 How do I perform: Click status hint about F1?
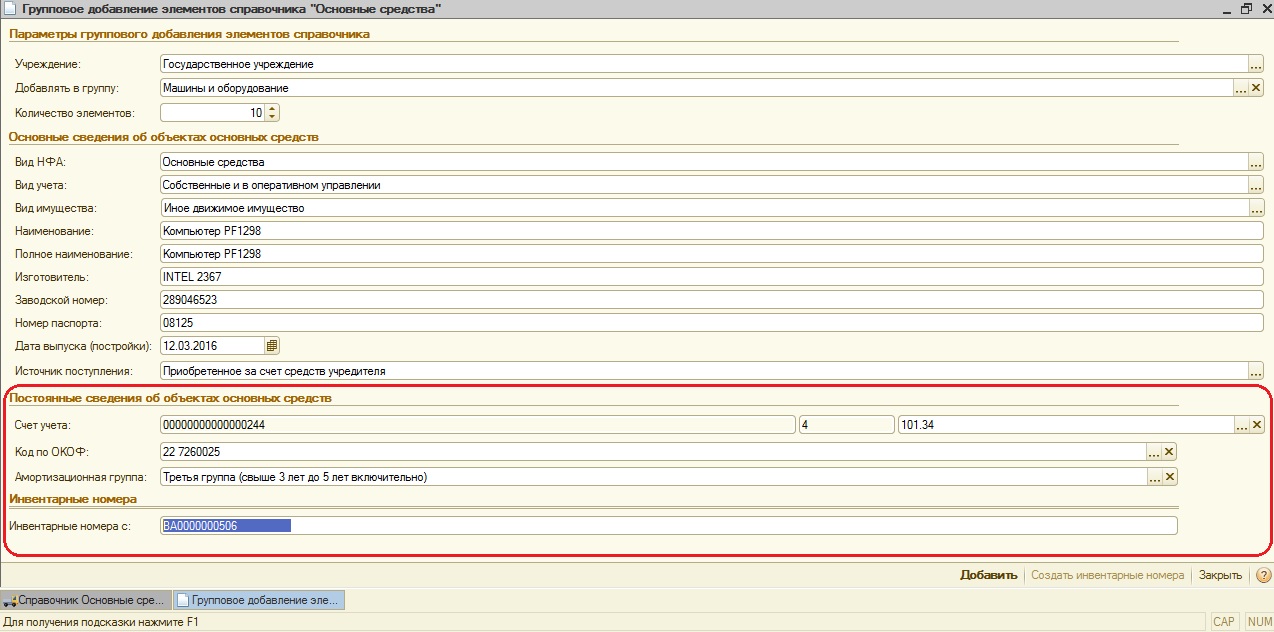point(101,622)
